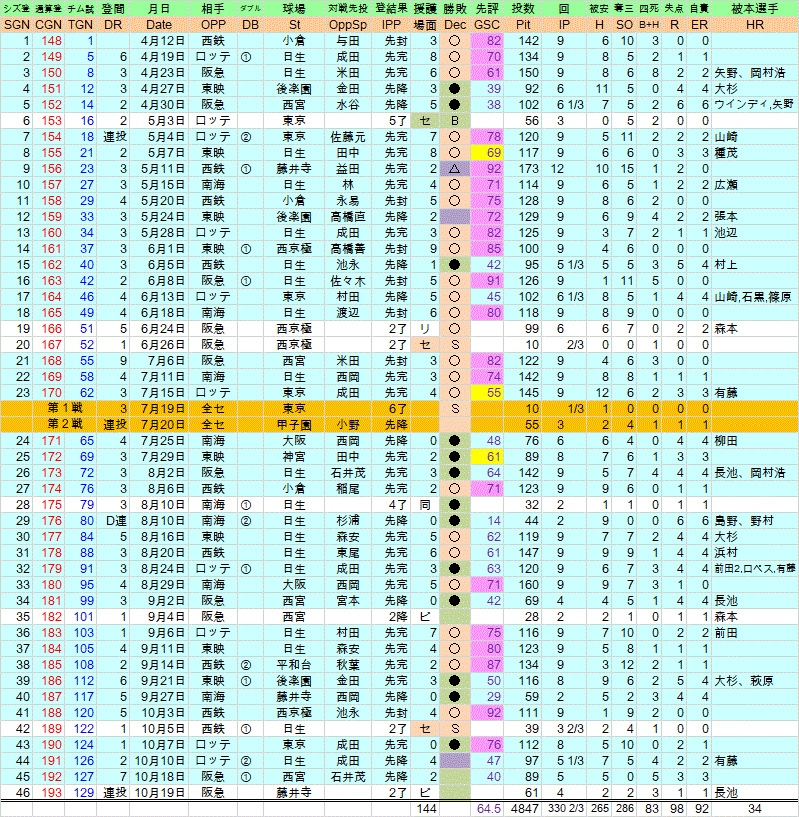Click the HR cell 前田2,ロペス,有藤
Screen dimensions: 799x817
click(x=754, y=569)
